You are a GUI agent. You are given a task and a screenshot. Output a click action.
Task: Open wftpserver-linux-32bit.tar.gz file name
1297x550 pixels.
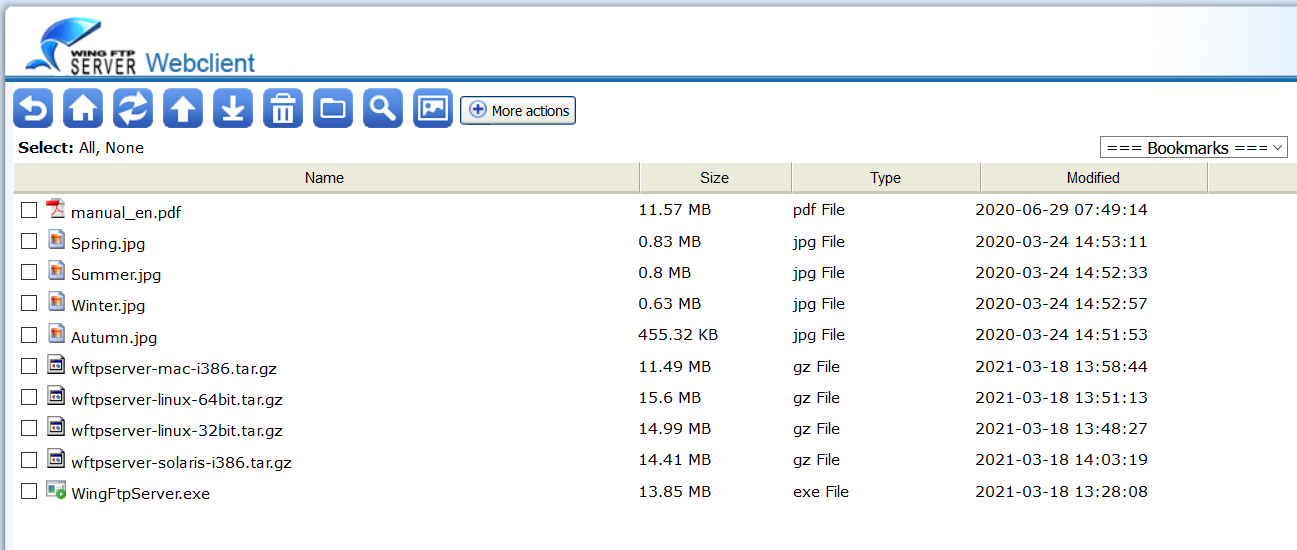pos(177,431)
